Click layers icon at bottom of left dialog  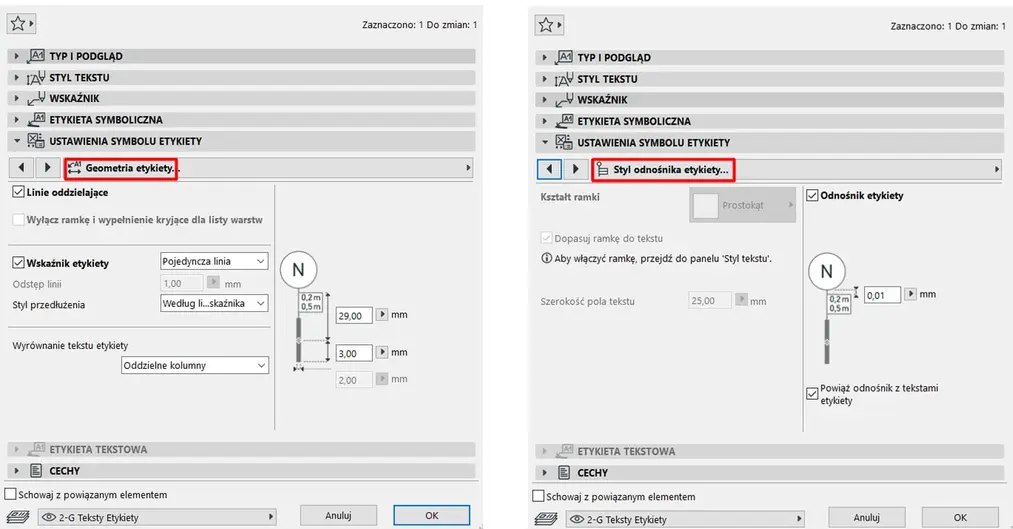coord(18,517)
